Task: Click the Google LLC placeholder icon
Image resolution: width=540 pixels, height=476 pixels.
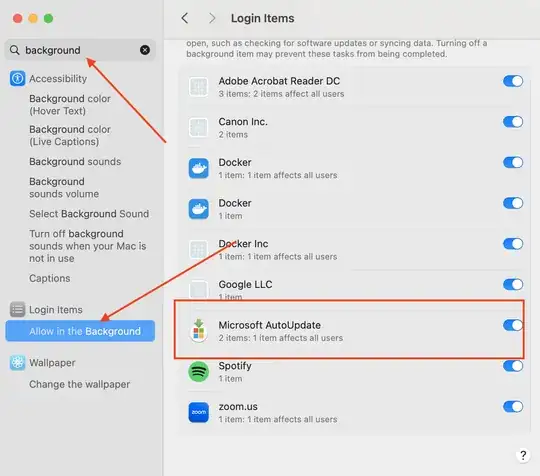Action: tap(198, 289)
